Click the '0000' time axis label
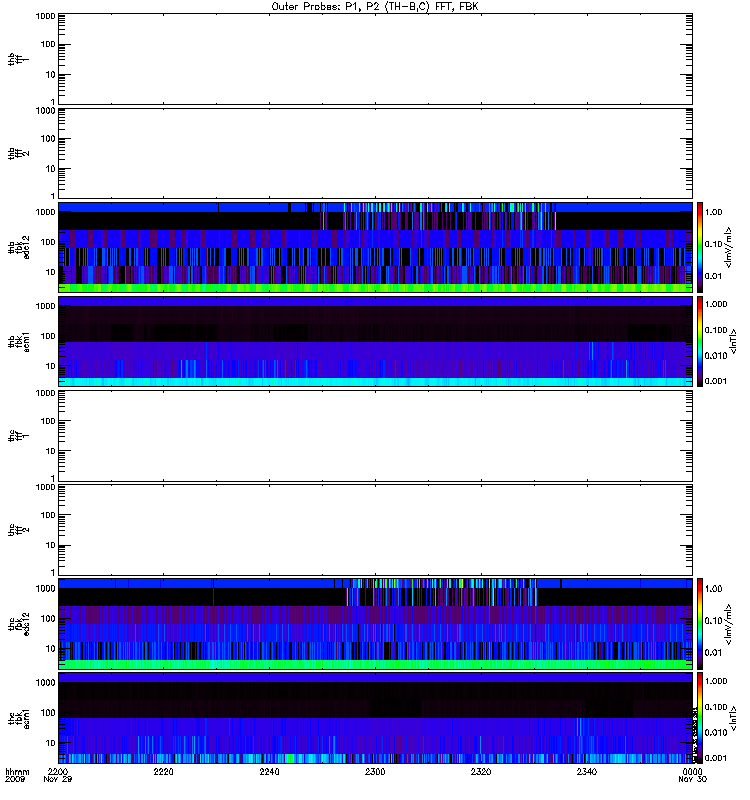The image size is (750, 800). pos(692,771)
